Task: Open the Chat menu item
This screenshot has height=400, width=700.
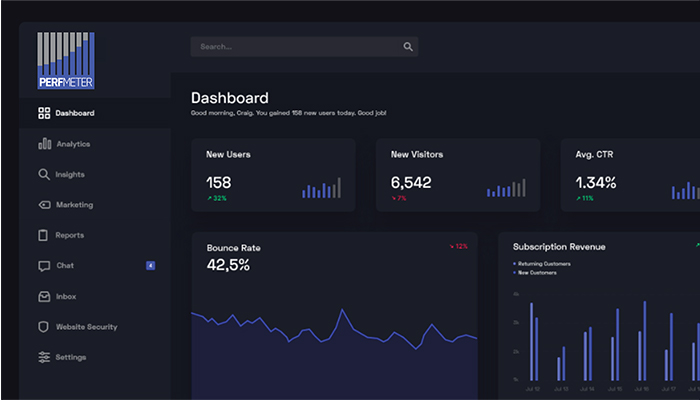Action: pyautogui.click(x=95, y=266)
